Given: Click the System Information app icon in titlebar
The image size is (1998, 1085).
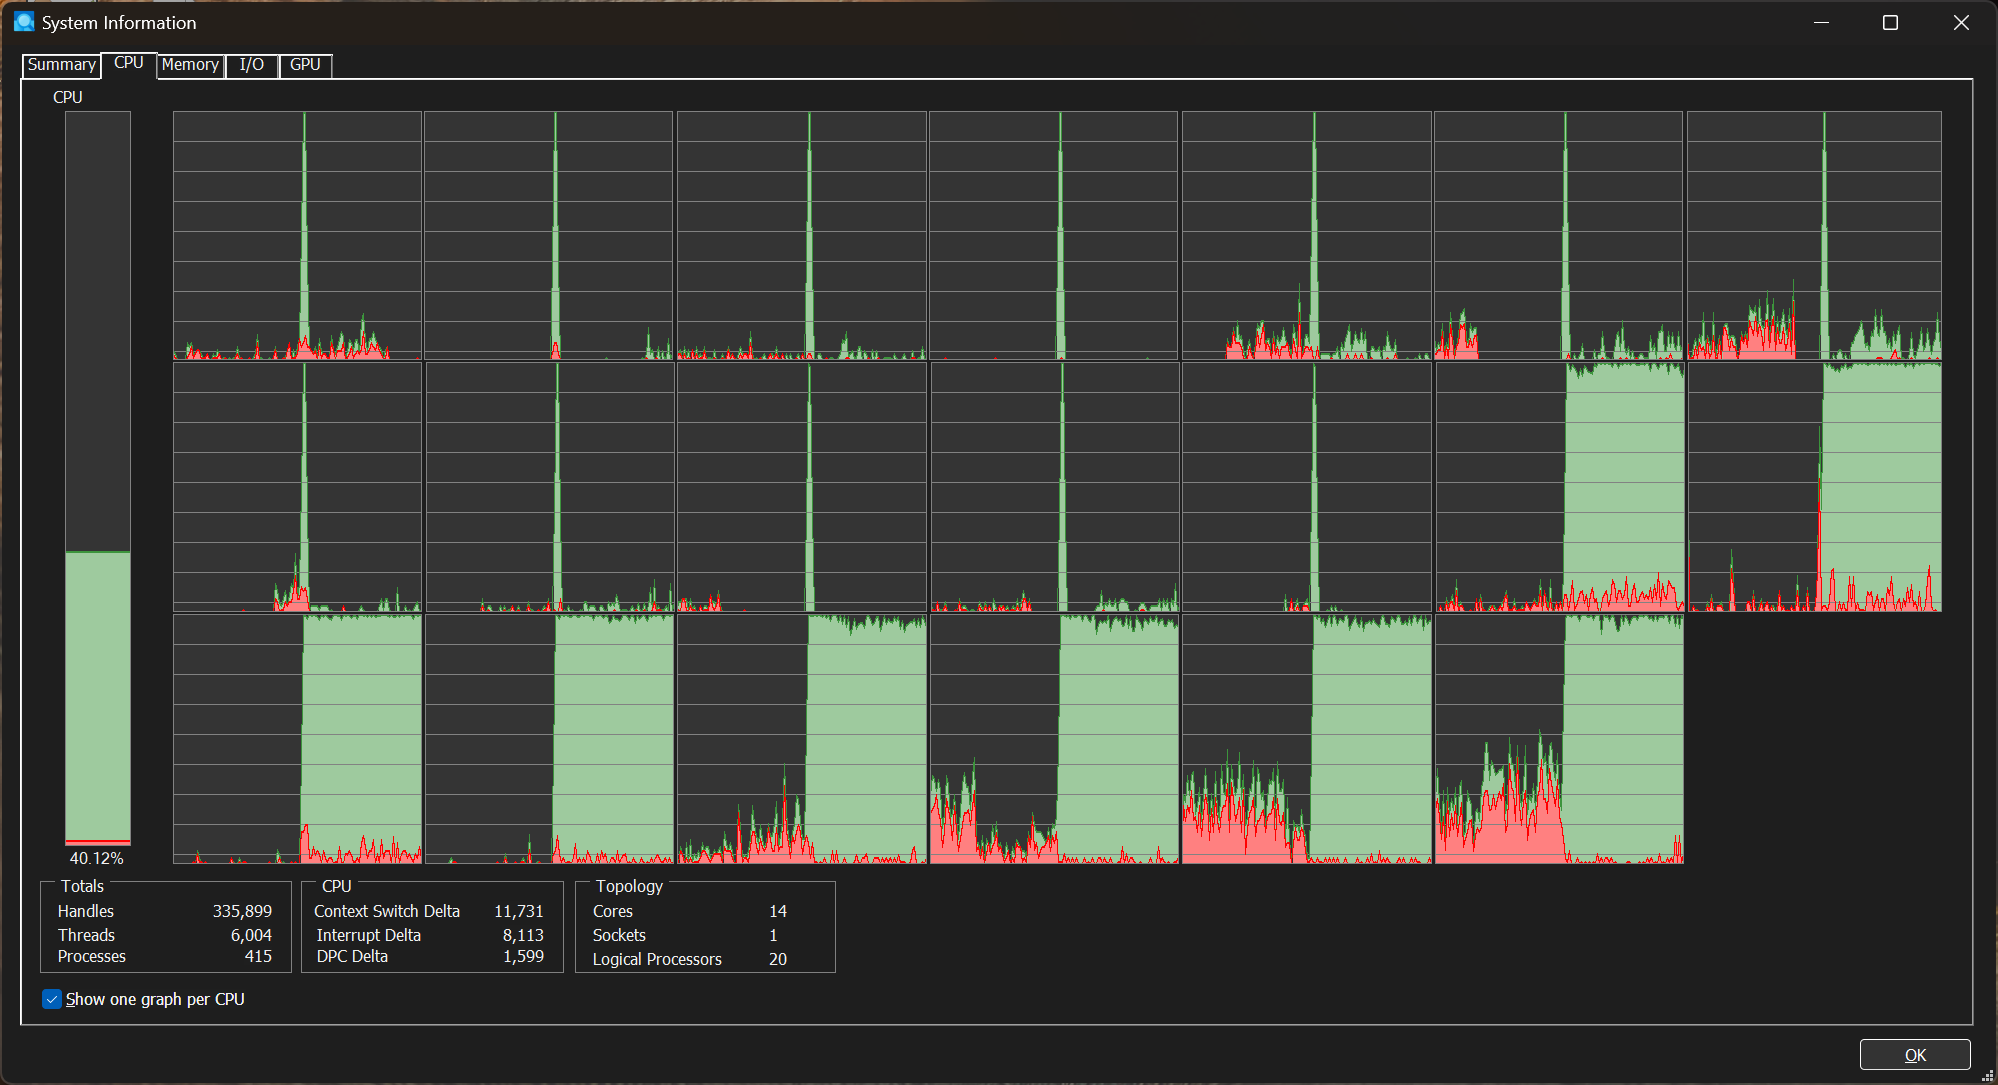Looking at the screenshot, I should (22, 22).
